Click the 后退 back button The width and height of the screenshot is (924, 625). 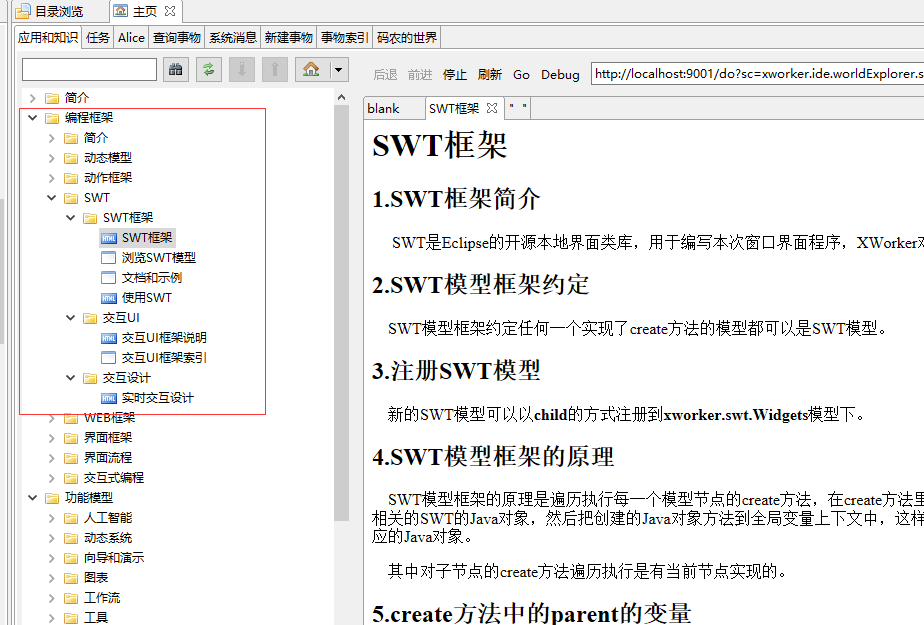coord(385,75)
